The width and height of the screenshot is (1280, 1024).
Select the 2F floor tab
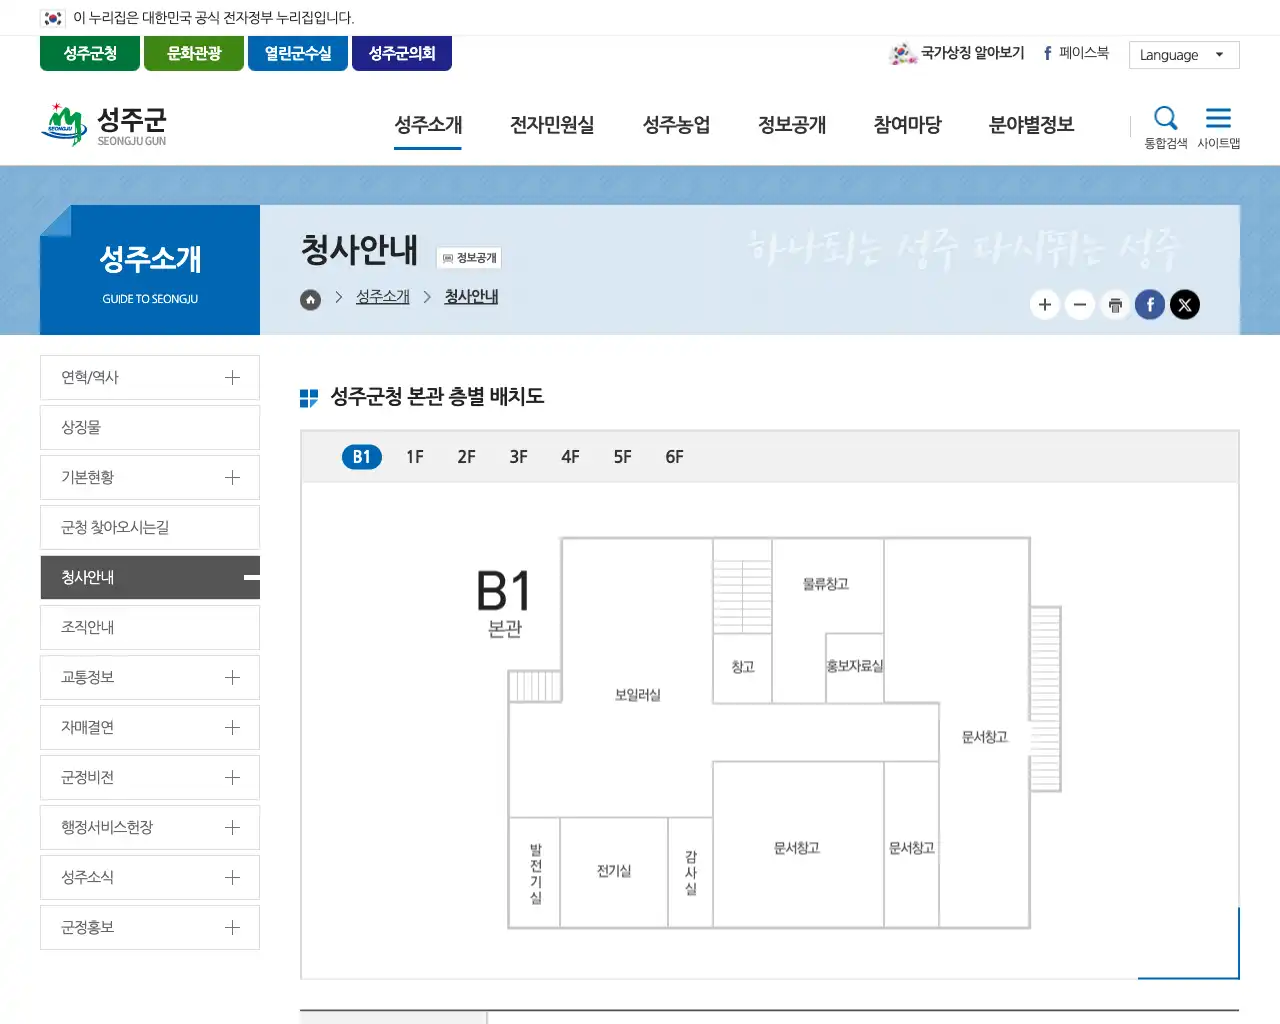[x=467, y=457]
